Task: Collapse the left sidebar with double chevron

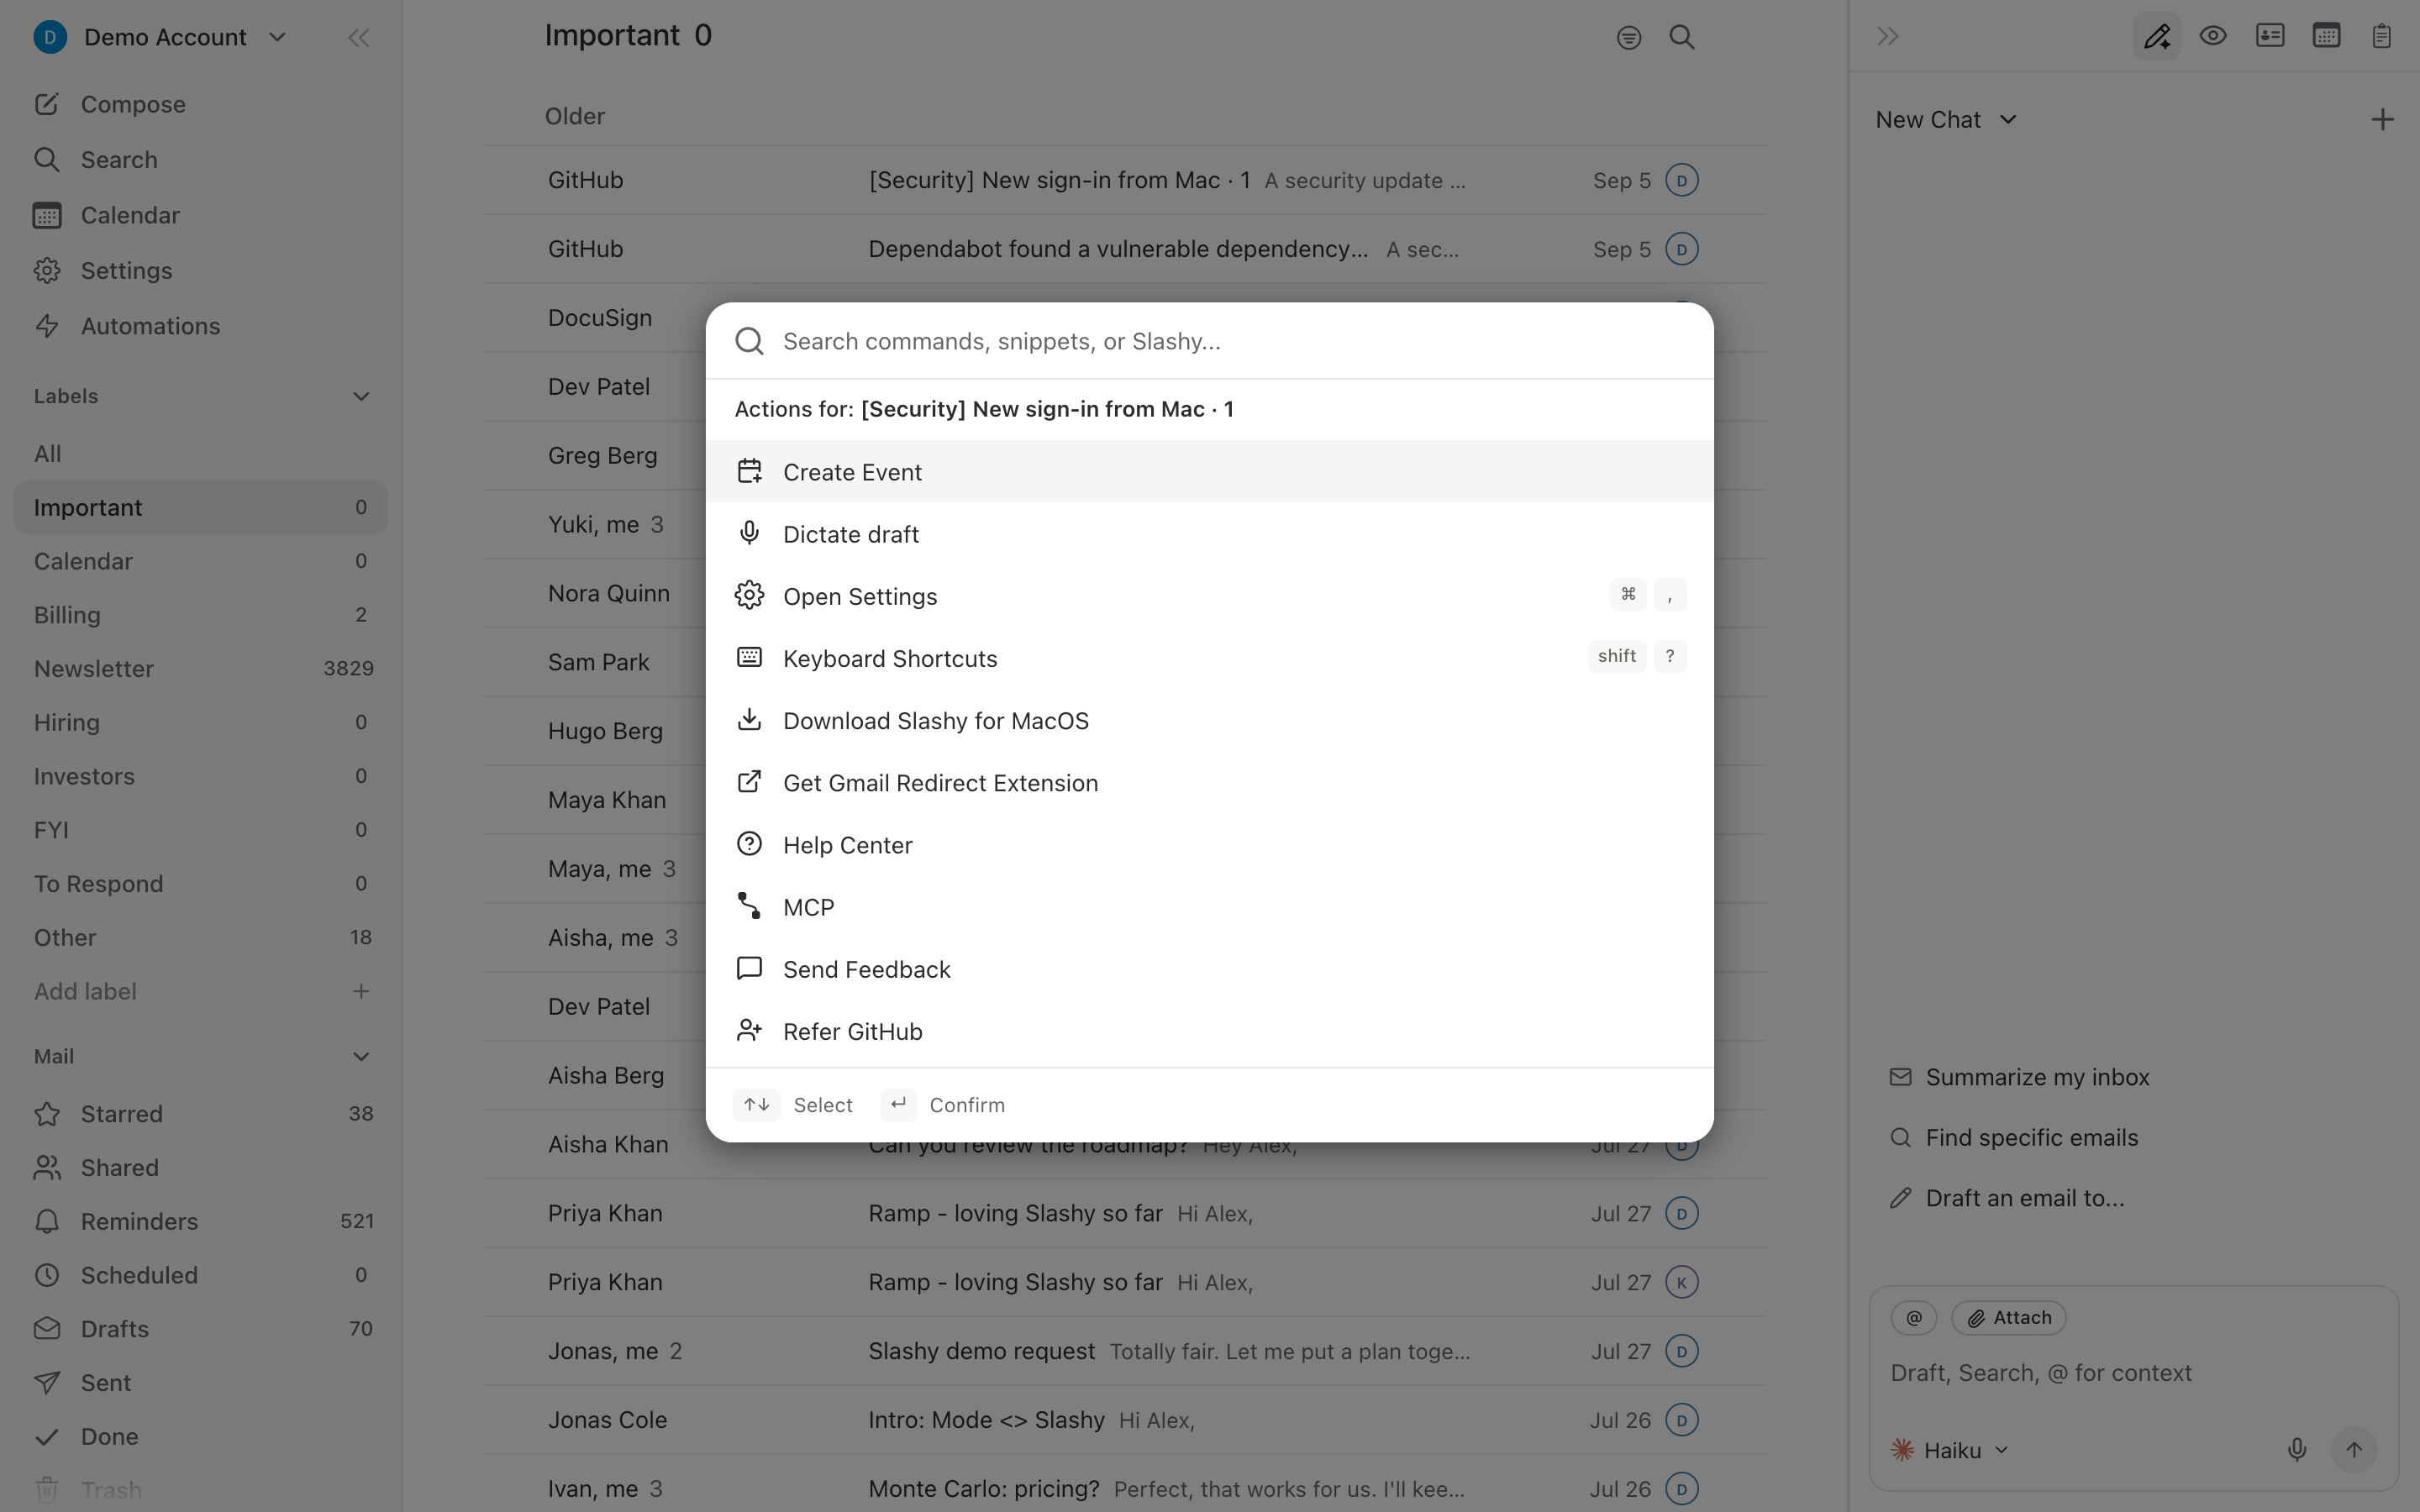Action: (359, 38)
